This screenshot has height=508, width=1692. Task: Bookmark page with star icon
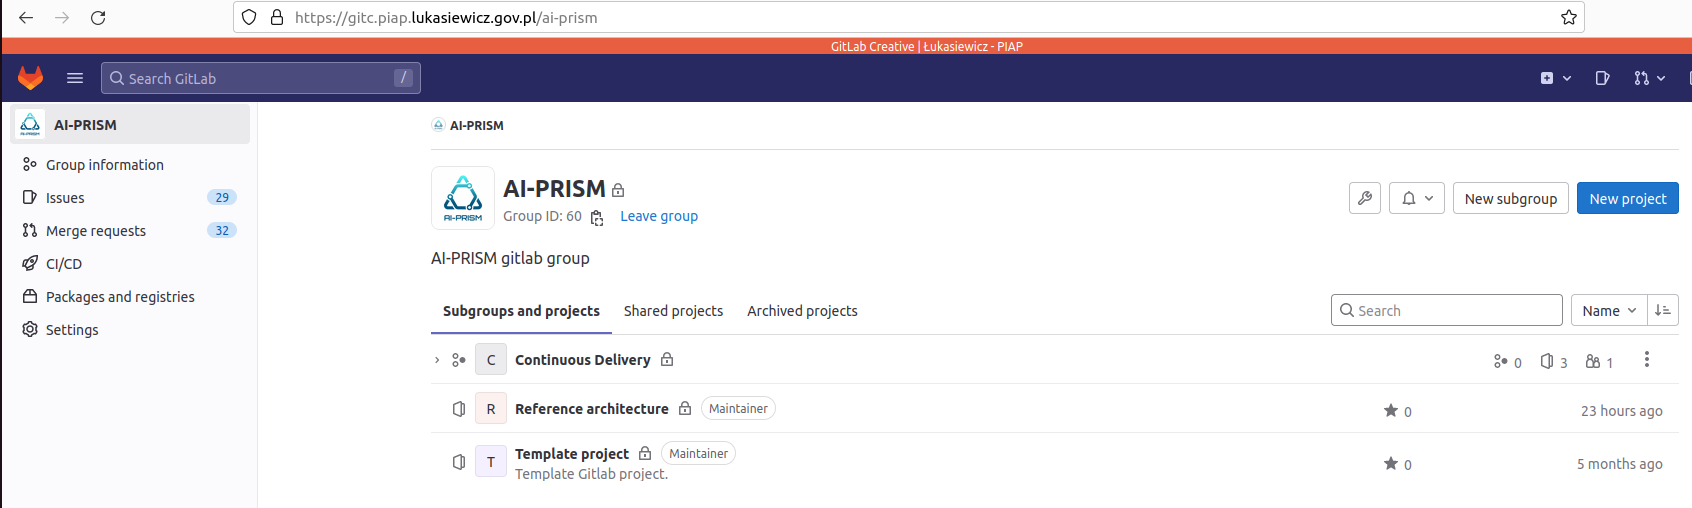[x=1568, y=18]
